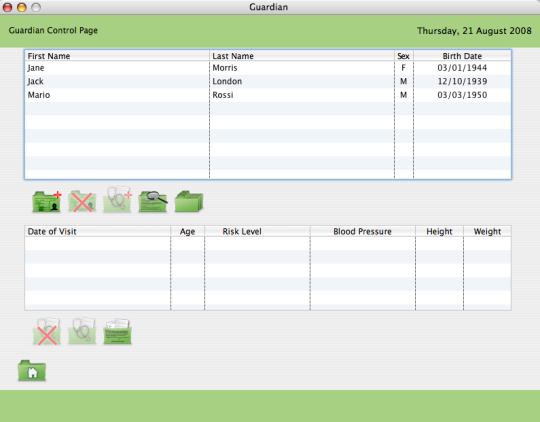This screenshot has height=422, width=540.
Task: Select patient row with first name Jack
Action: 268,81
